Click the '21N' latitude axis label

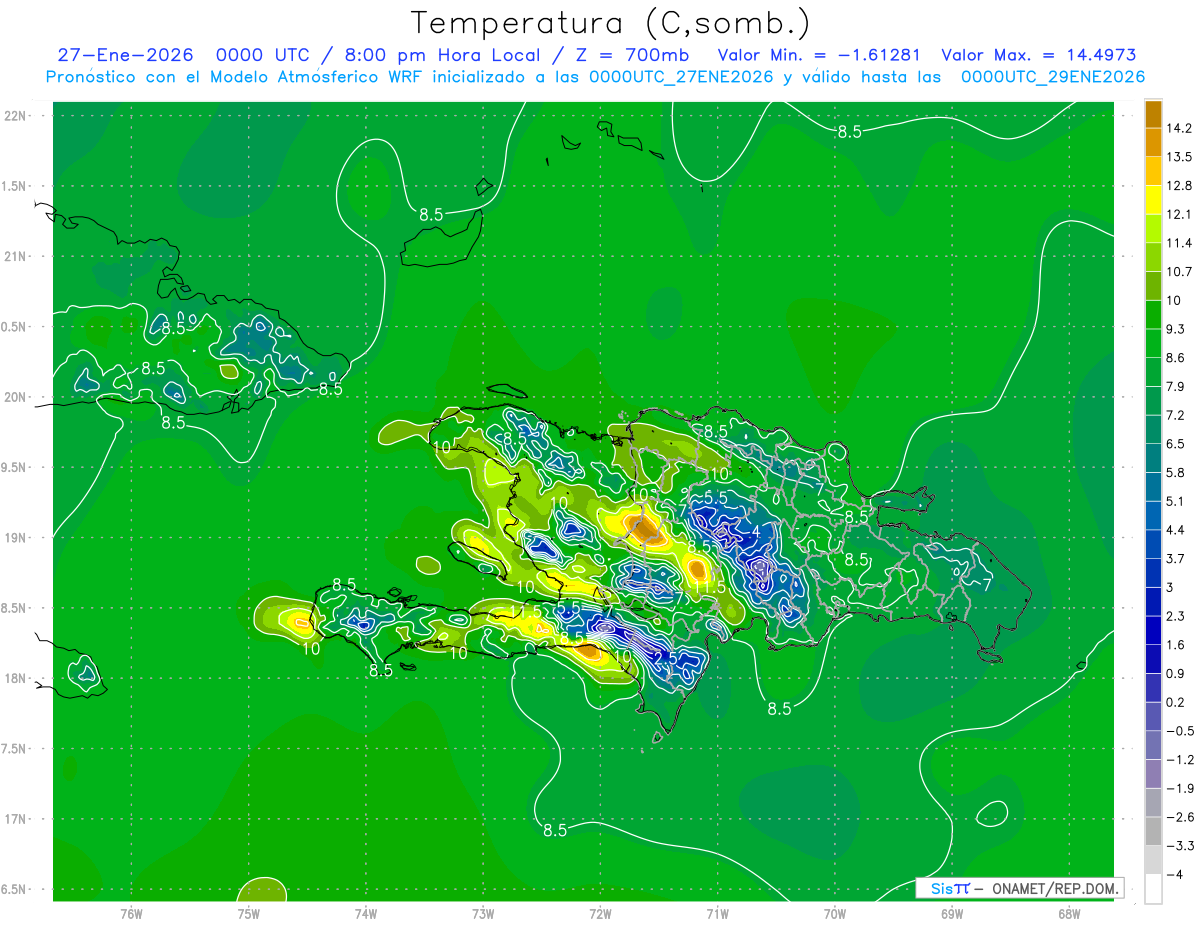tap(16, 257)
